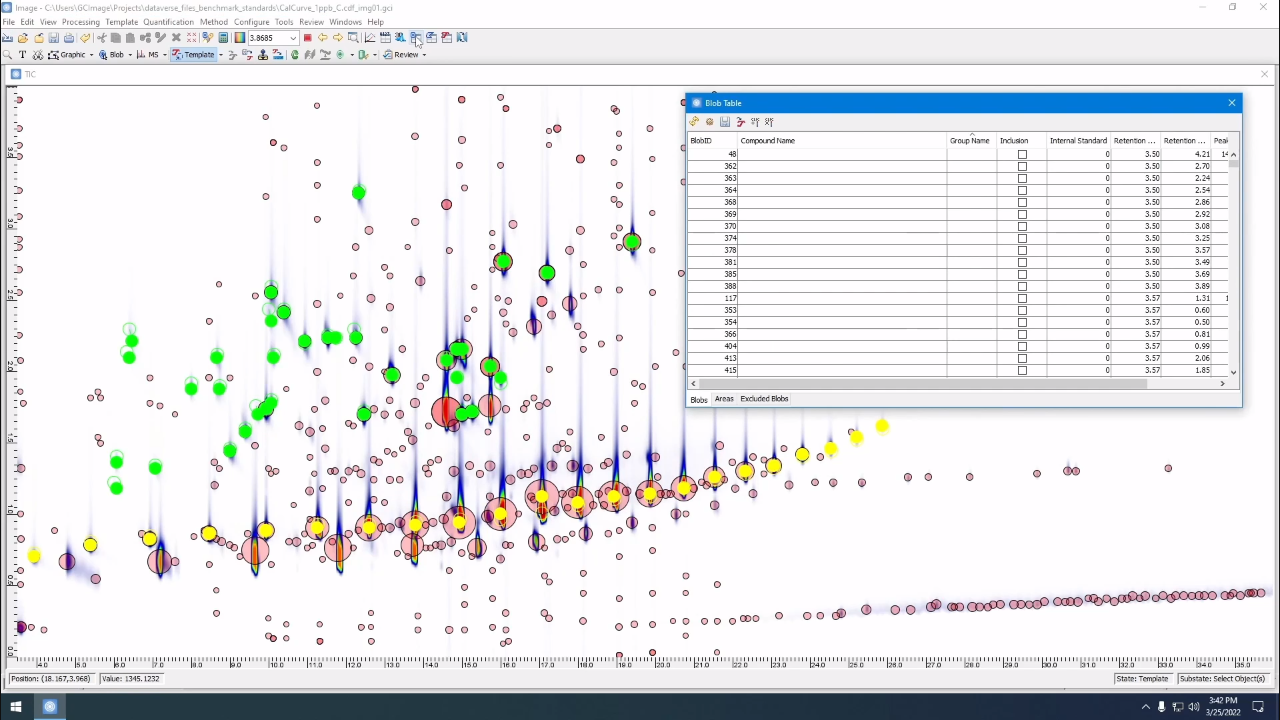Select the Text annotation tool
The height and width of the screenshot is (720, 1280).
(x=23, y=55)
